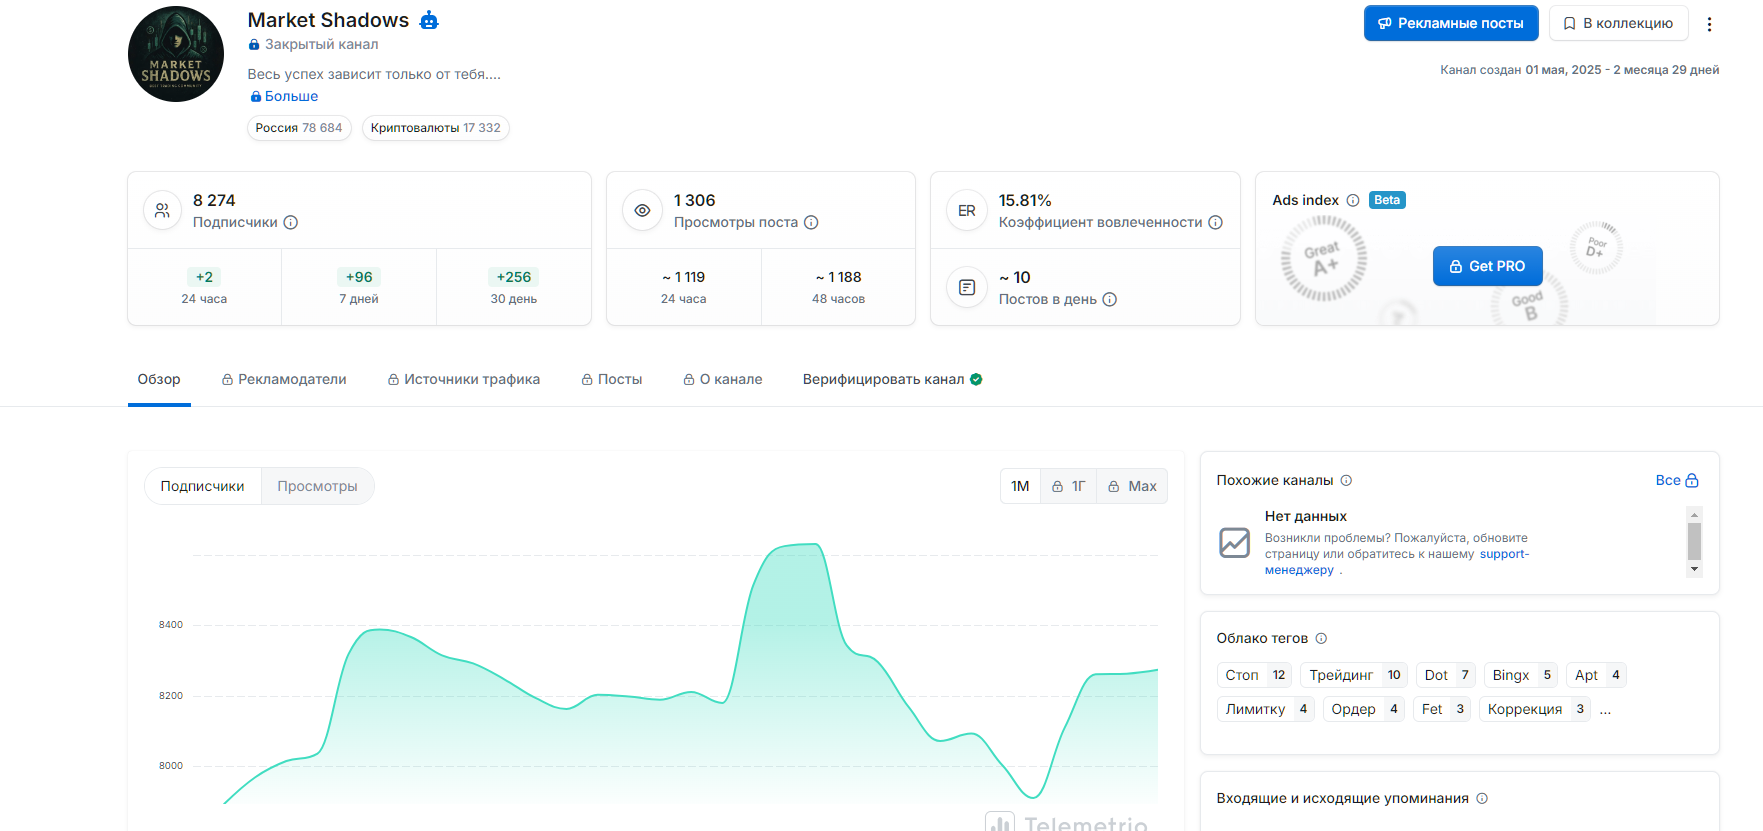This screenshot has width=1763, height=831.
Task: Add channel via В коллекцию button
Action: point(1618,23)
